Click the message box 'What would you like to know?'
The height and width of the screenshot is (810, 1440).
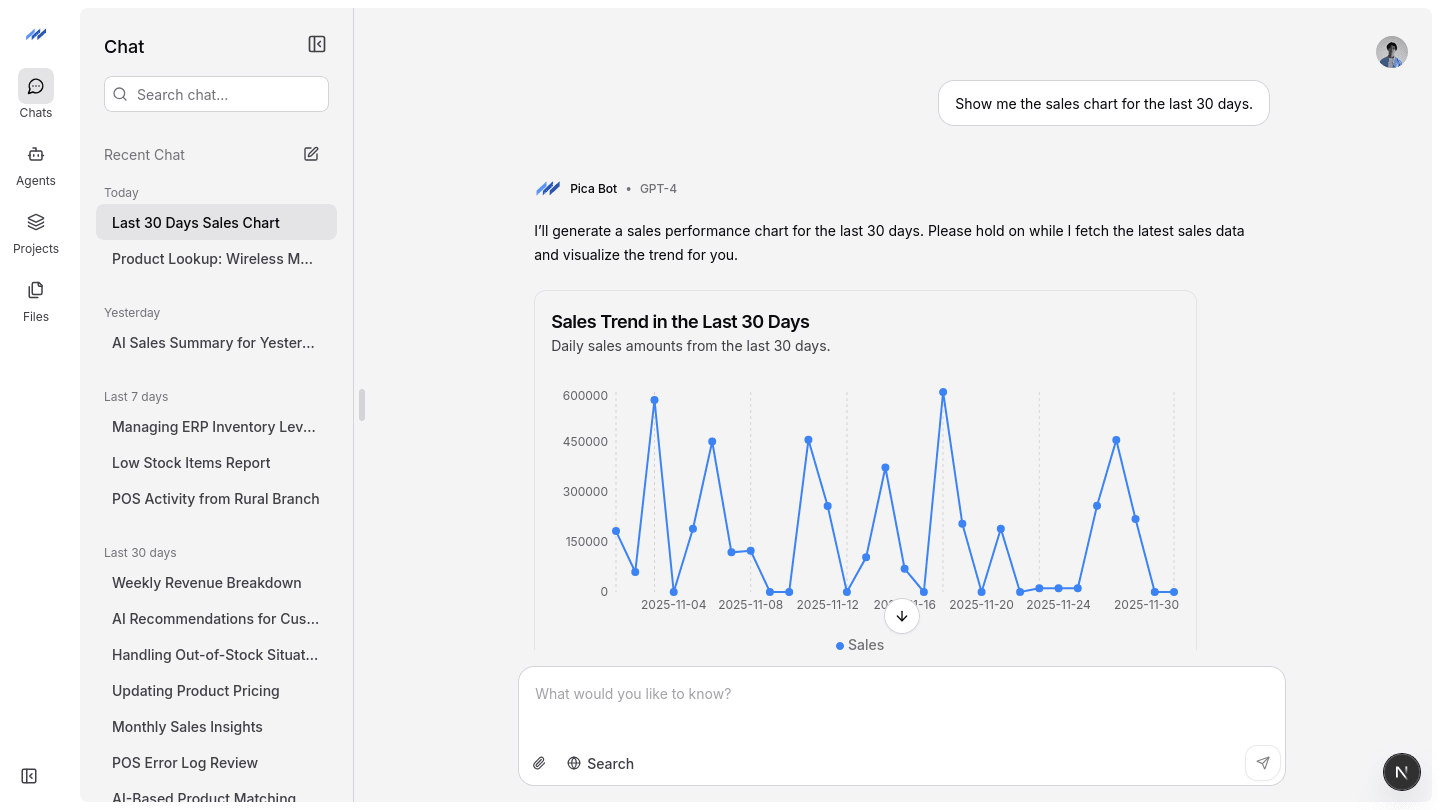(x=901, y=694)
